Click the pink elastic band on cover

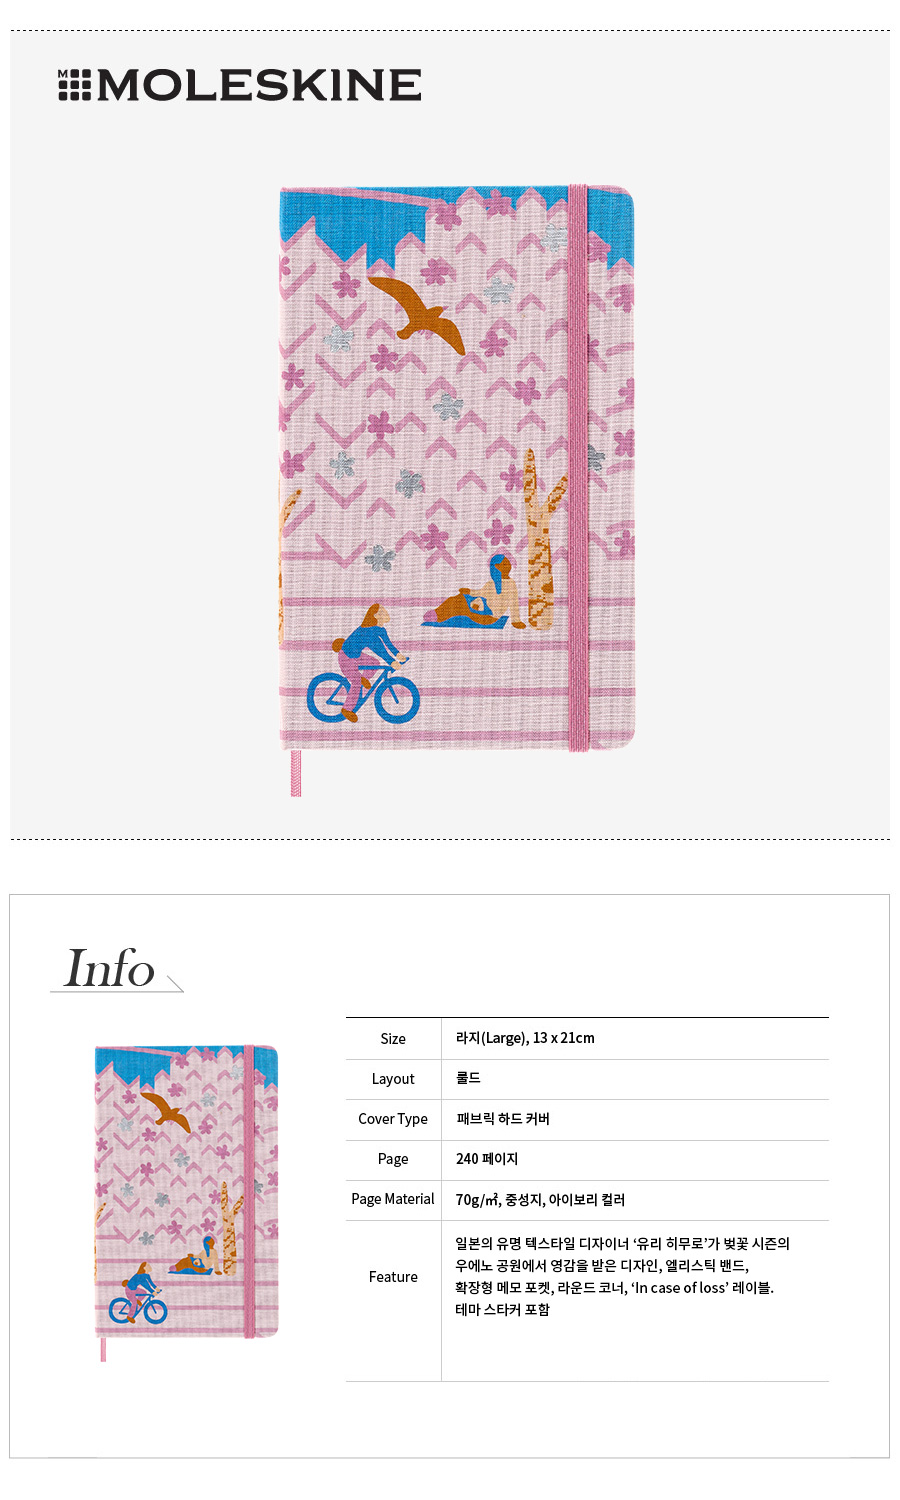[x=578, y=467]
